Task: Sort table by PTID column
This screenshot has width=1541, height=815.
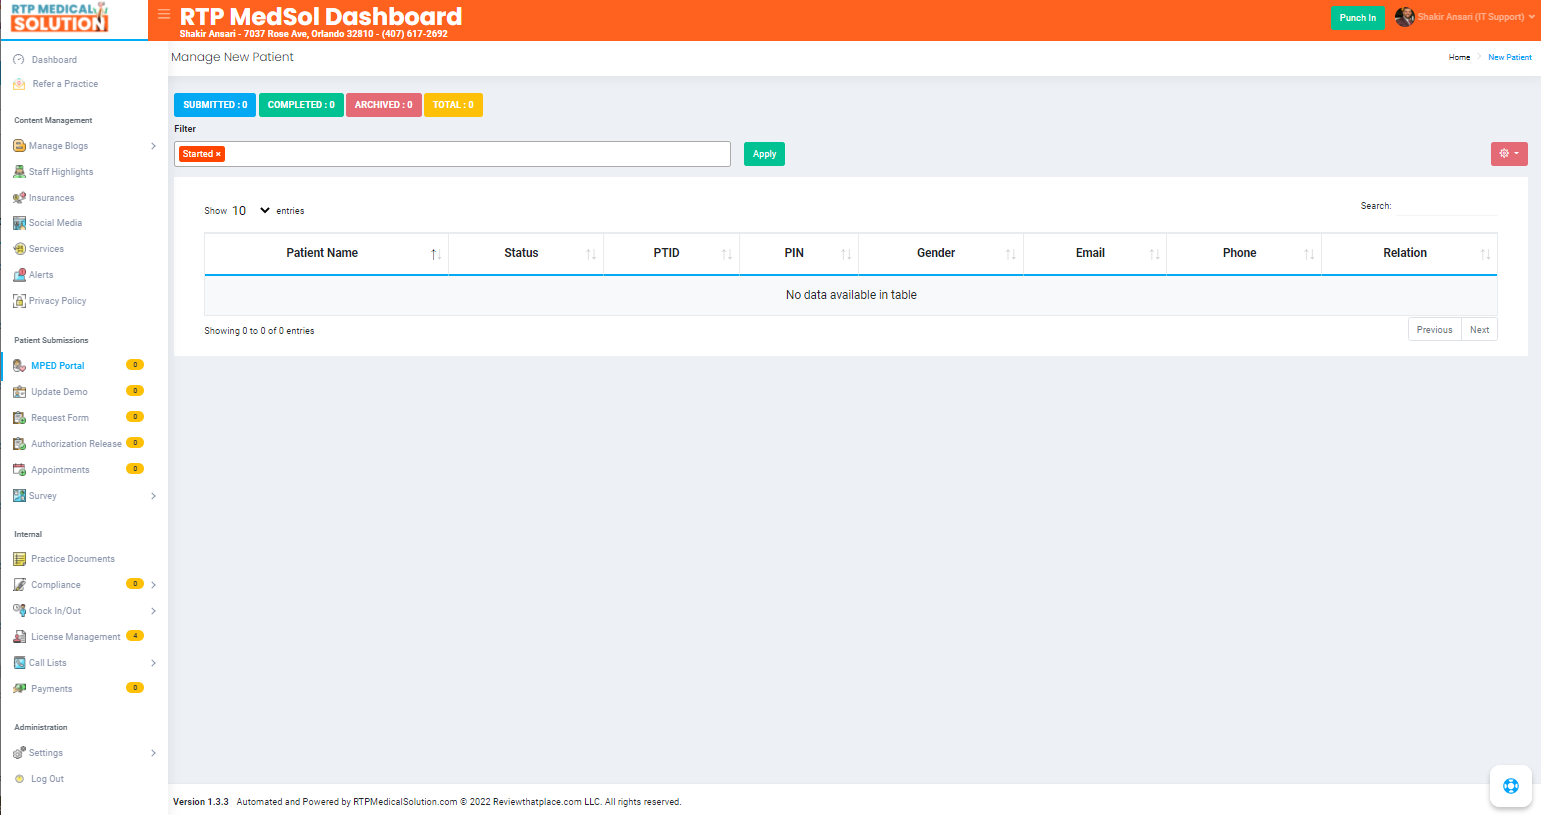Action: tap(671, 253)
